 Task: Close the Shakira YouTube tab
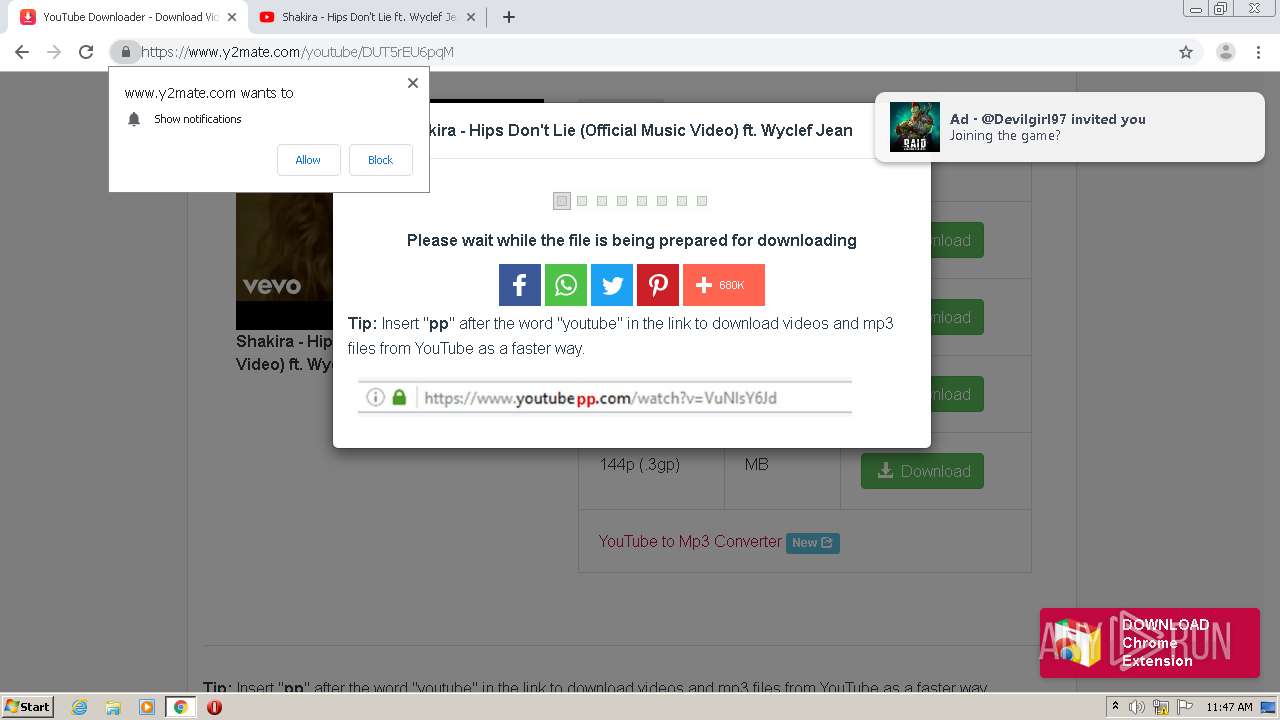click(470, 17)
